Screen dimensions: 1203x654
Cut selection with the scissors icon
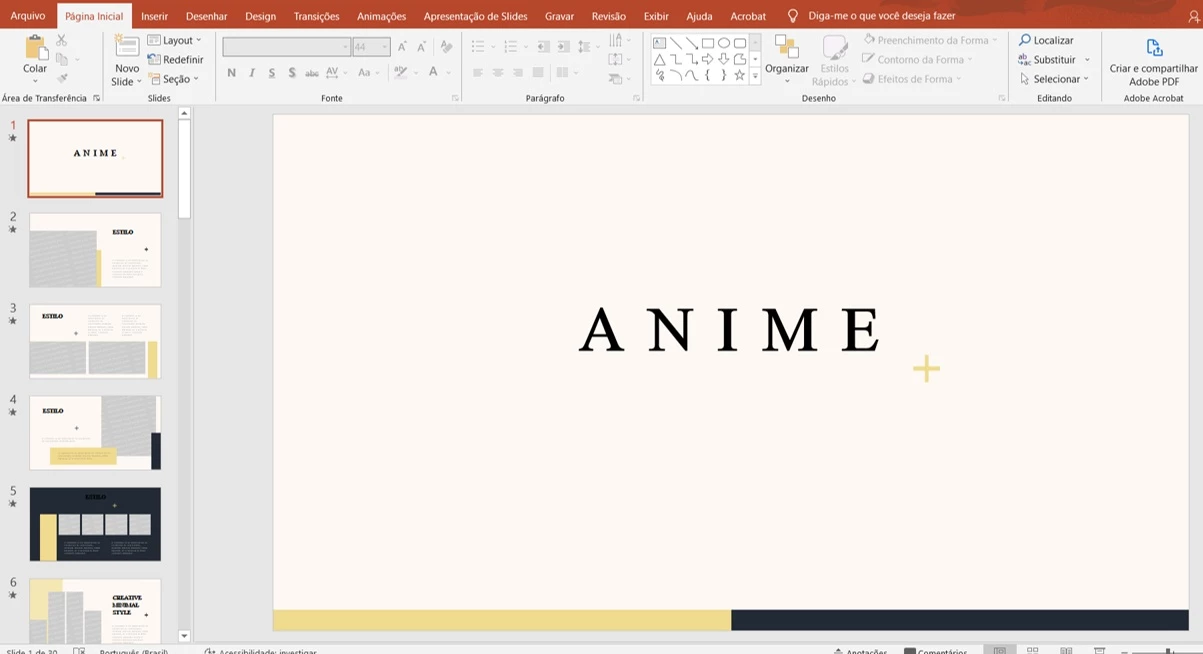pyautogui.click(x=62, y=40)
